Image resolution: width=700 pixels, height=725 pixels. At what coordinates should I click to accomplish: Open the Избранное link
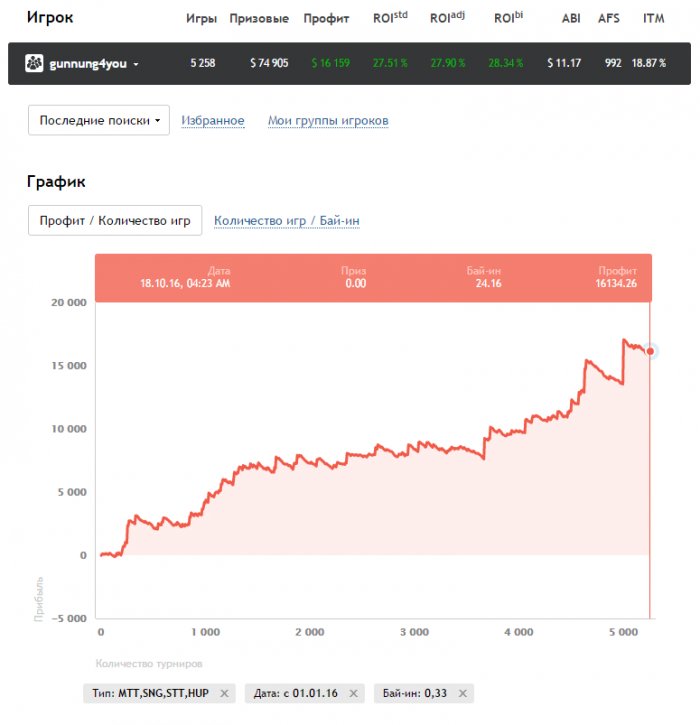[x=213, y=121]
